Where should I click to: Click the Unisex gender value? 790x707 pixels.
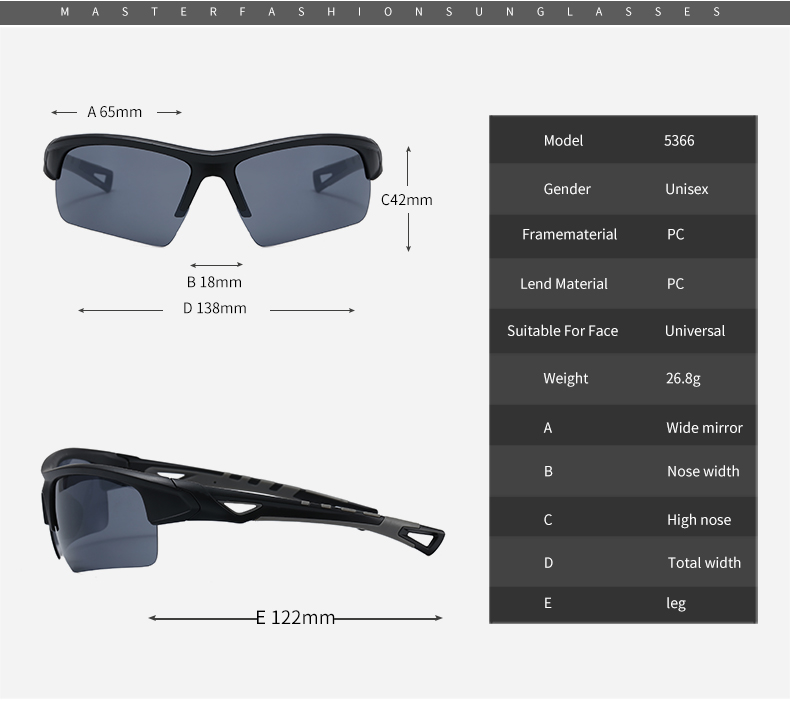click(x=686, y=189)
